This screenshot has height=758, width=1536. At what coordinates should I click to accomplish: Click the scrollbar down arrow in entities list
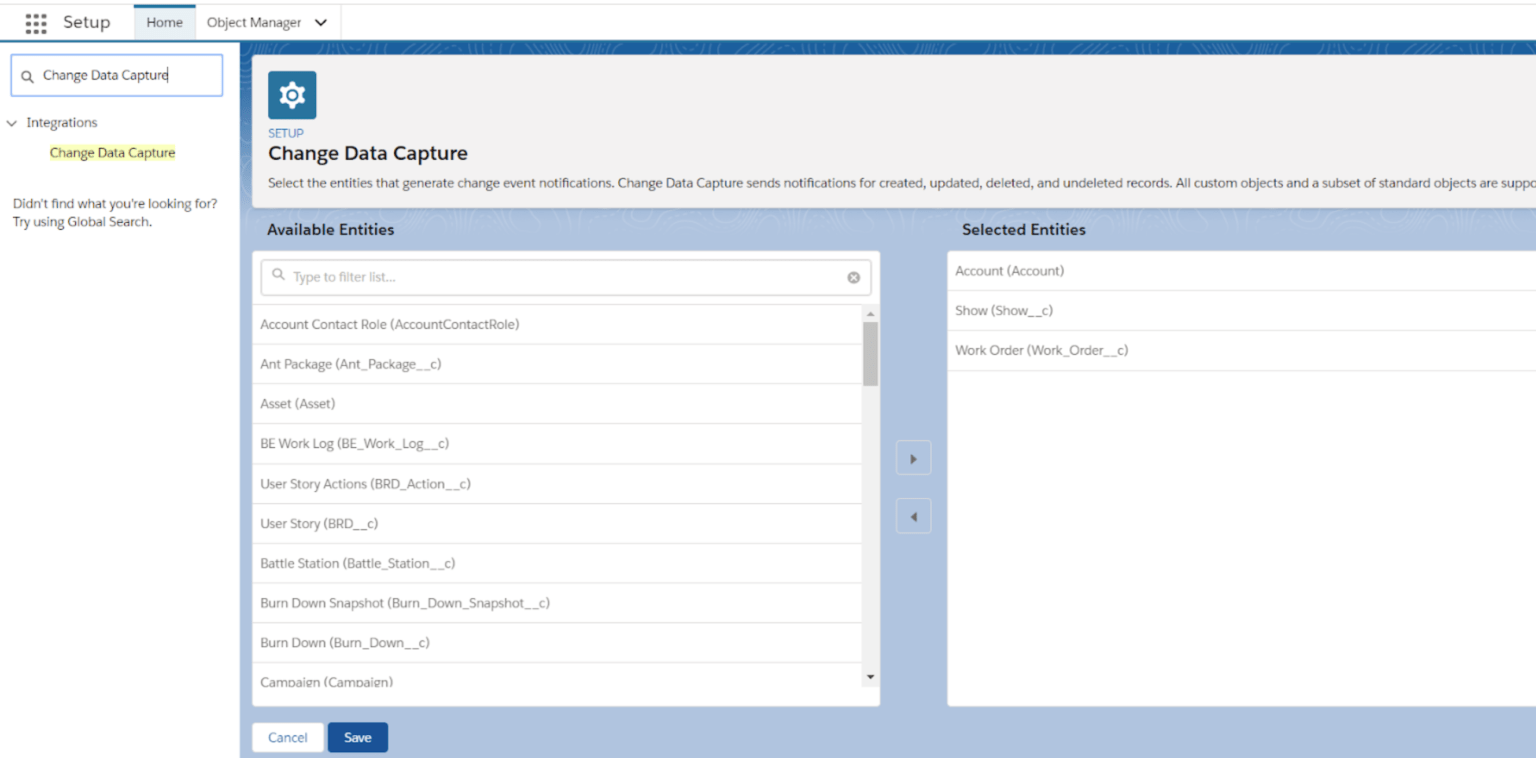click(869, 676)
